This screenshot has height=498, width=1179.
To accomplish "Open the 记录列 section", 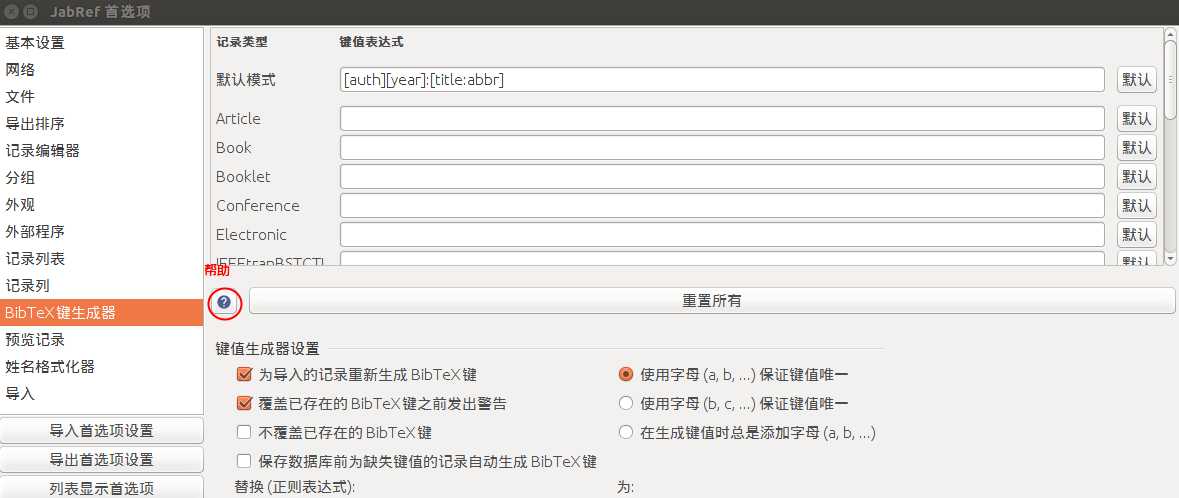I will (102, 286).
